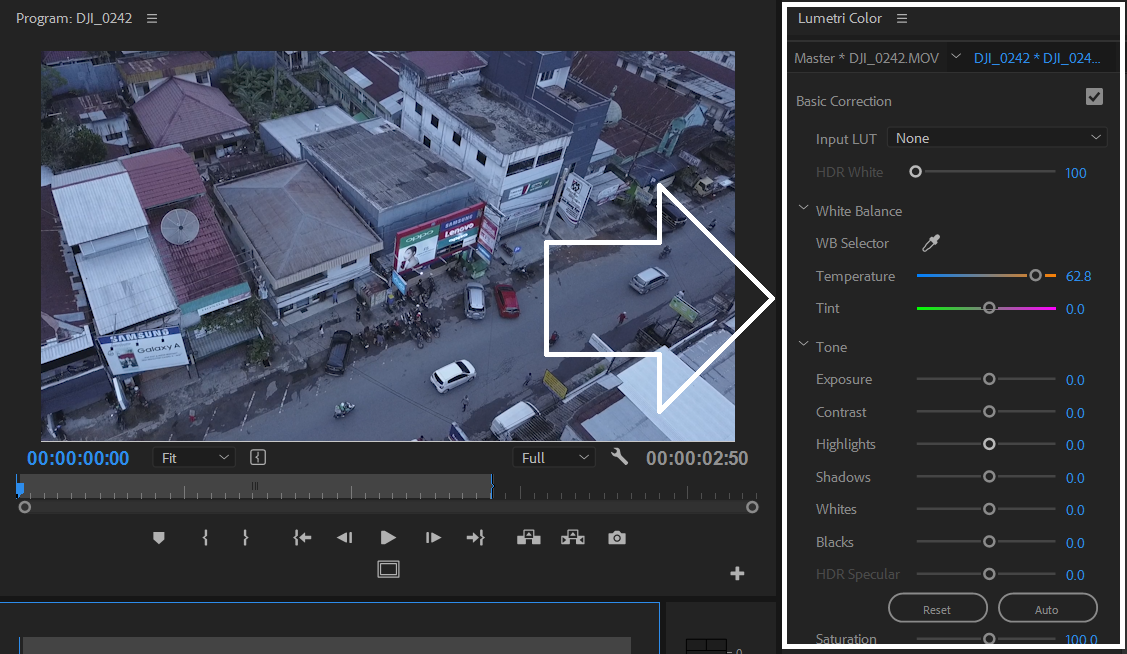This screenshot has width=1127, height=654.
Task: Add a marker at the playhead
Action: pyautogui.click(x=158, y=537)
